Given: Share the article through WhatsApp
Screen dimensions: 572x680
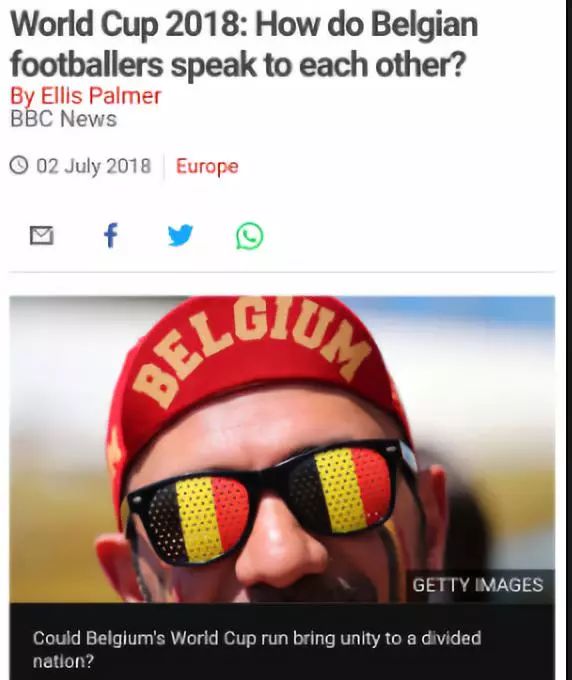Looking at the screenshot, I should 249,236.
